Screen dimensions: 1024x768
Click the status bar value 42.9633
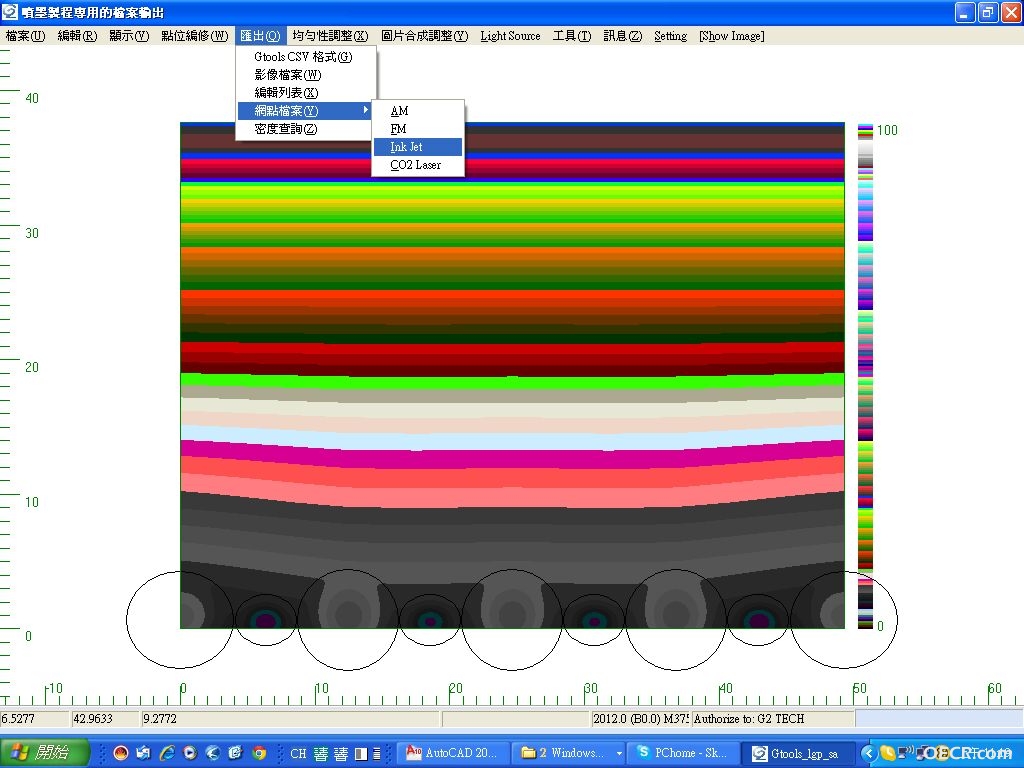[x=105, y=719]
